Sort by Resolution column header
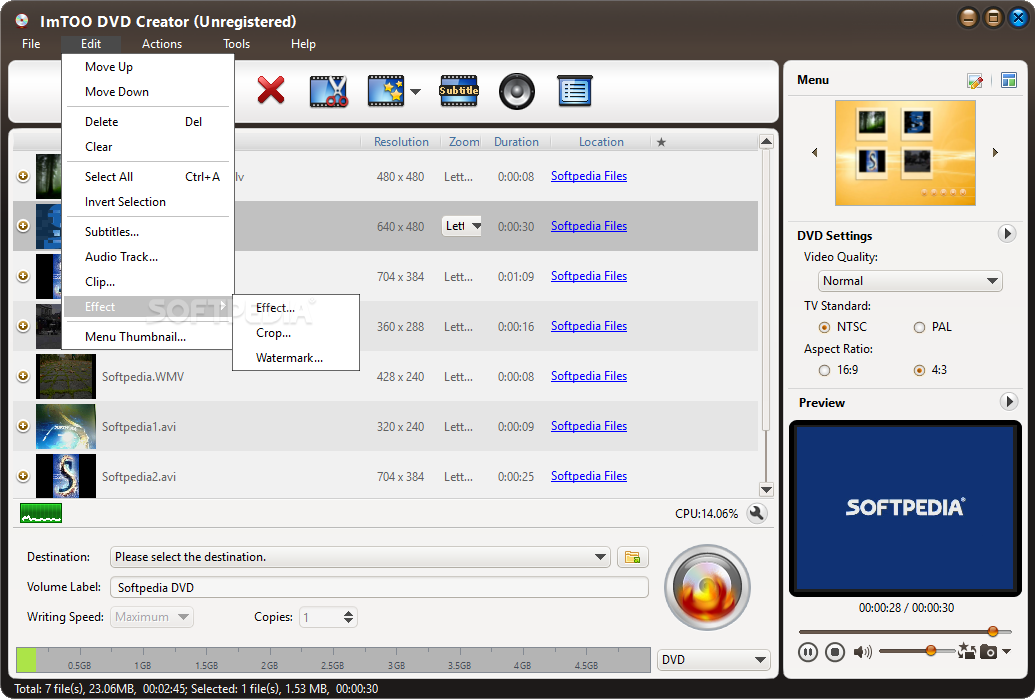Screen dimensions: 1035x699 (x=401, y=142)
